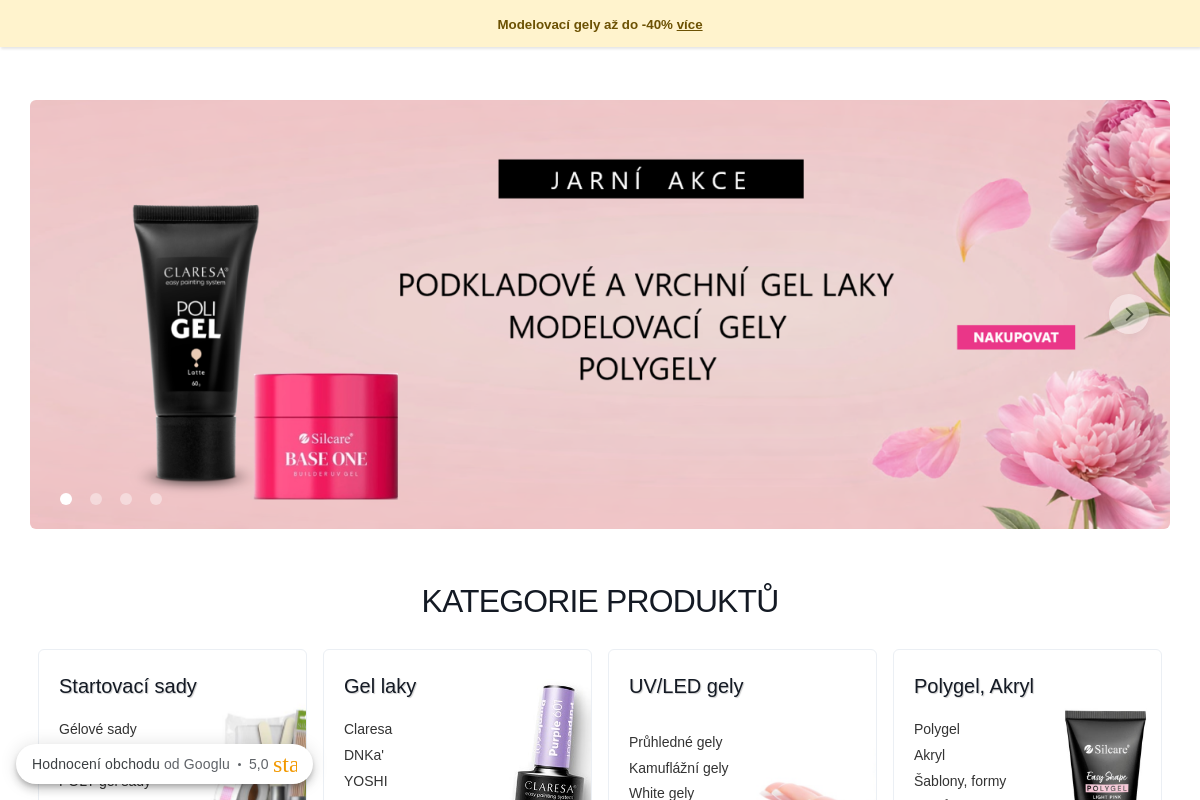Select the second carousel dot
1200x800 pixels.
96,499
